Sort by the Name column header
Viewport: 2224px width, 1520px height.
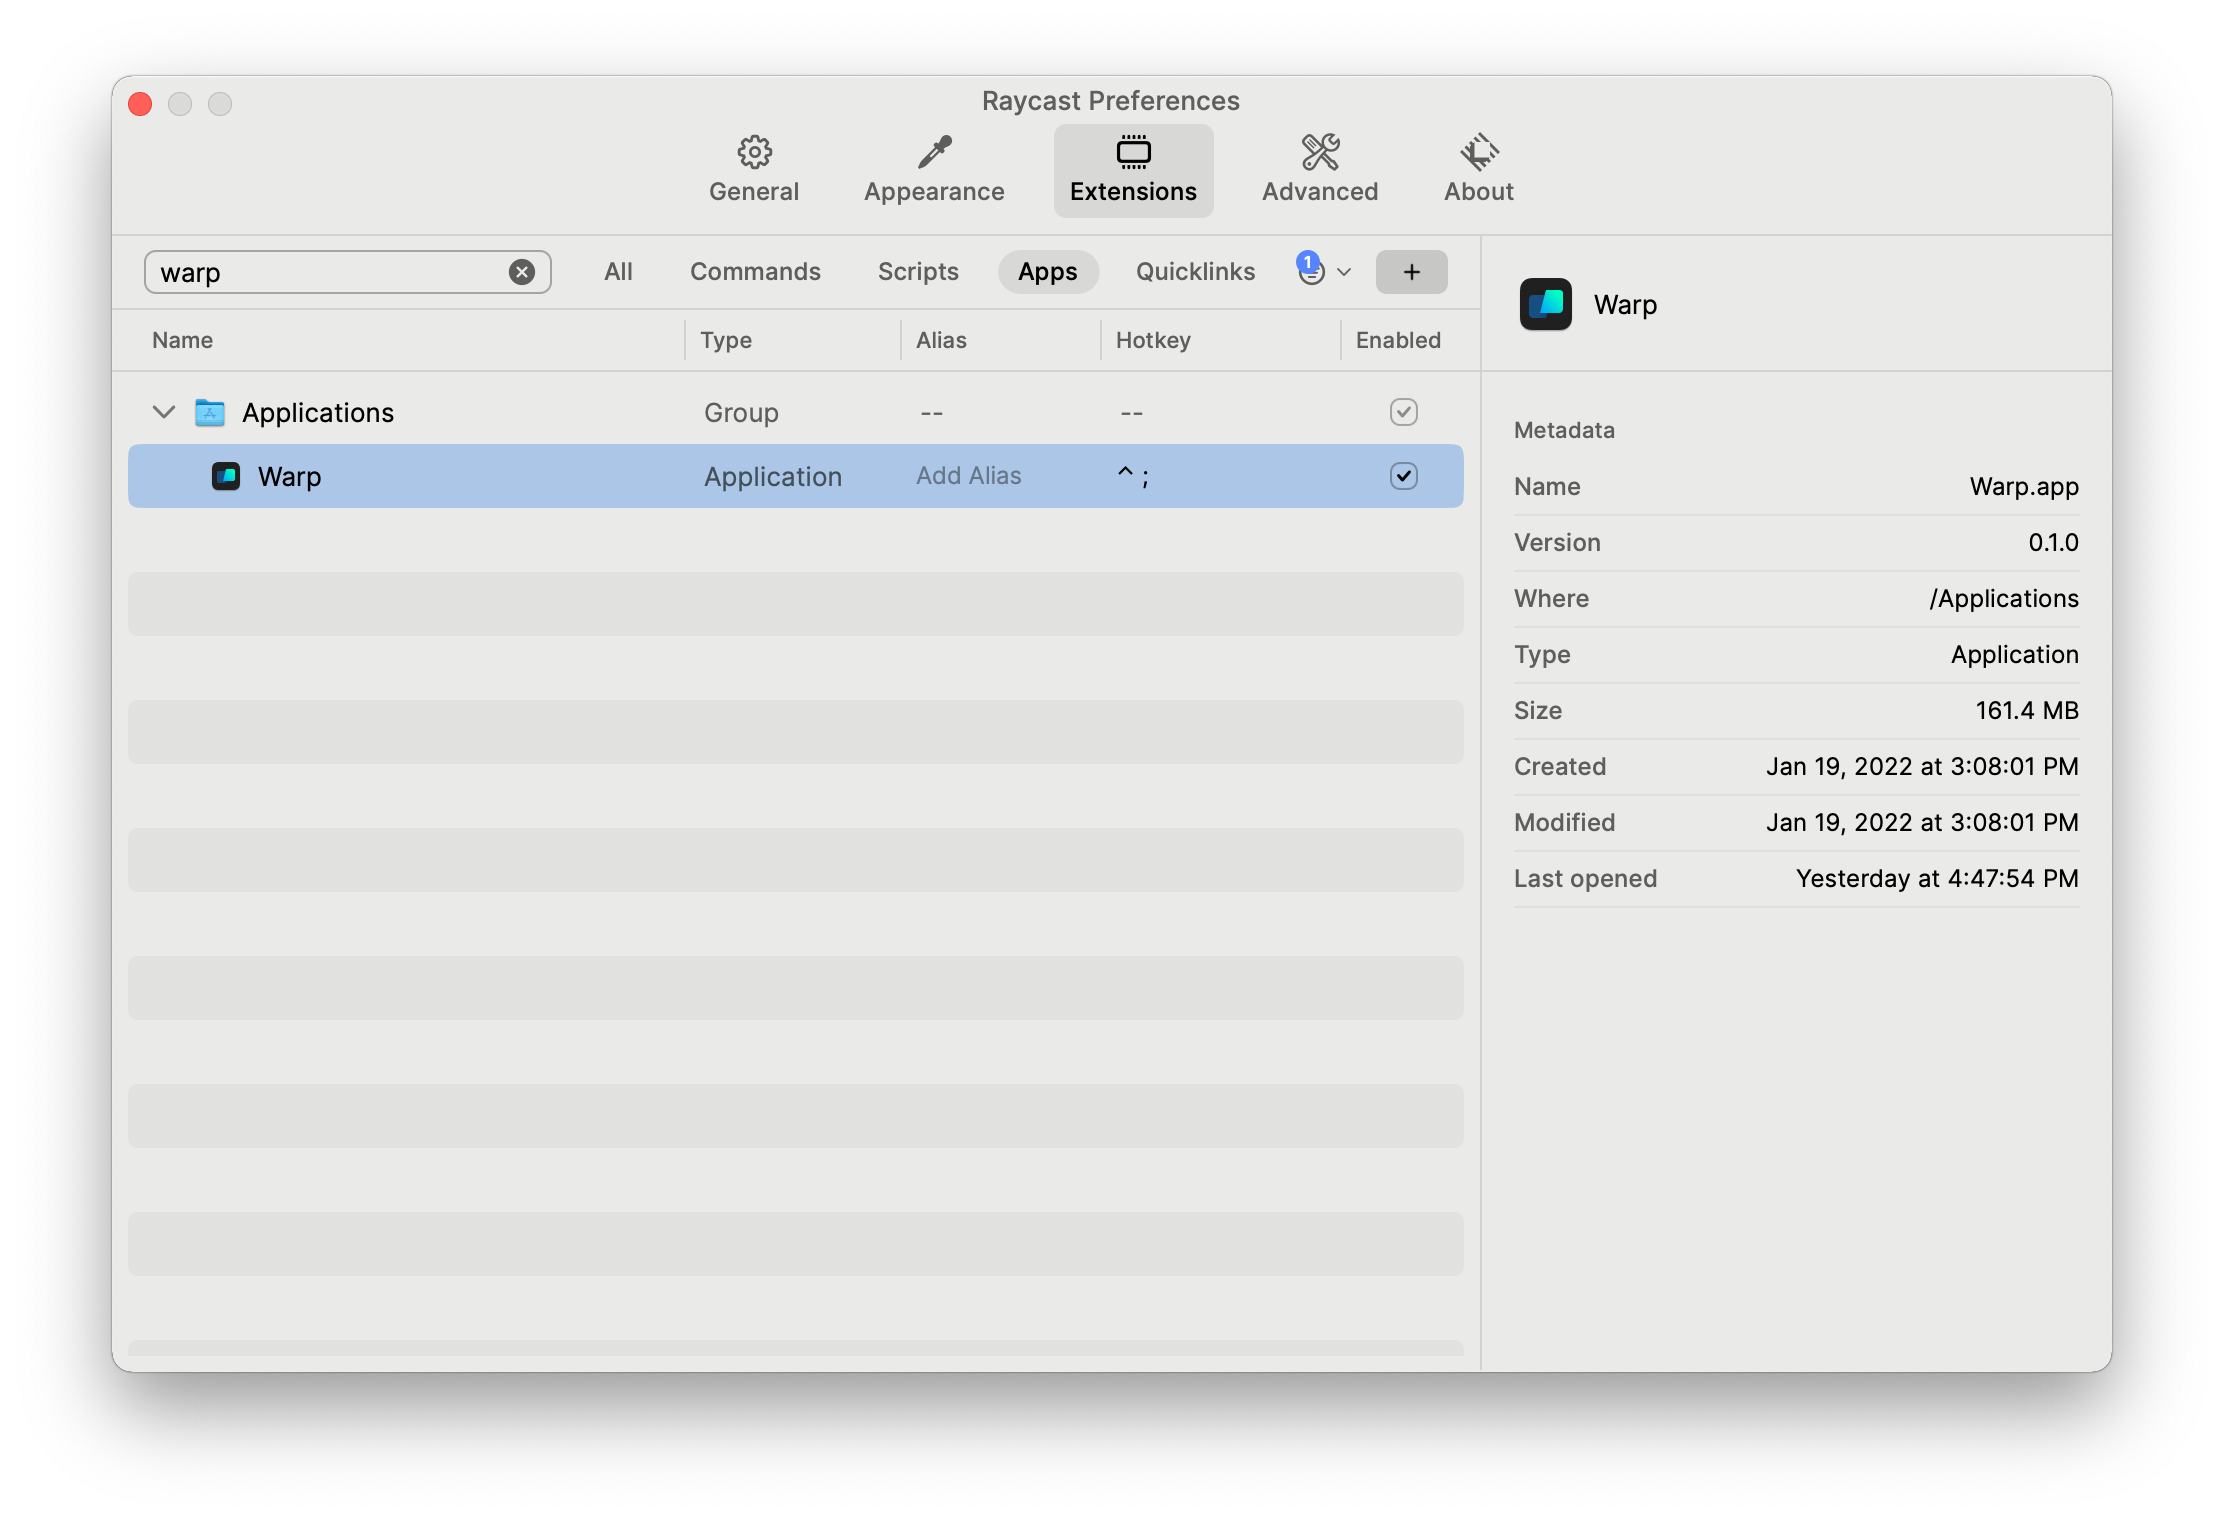182,340
